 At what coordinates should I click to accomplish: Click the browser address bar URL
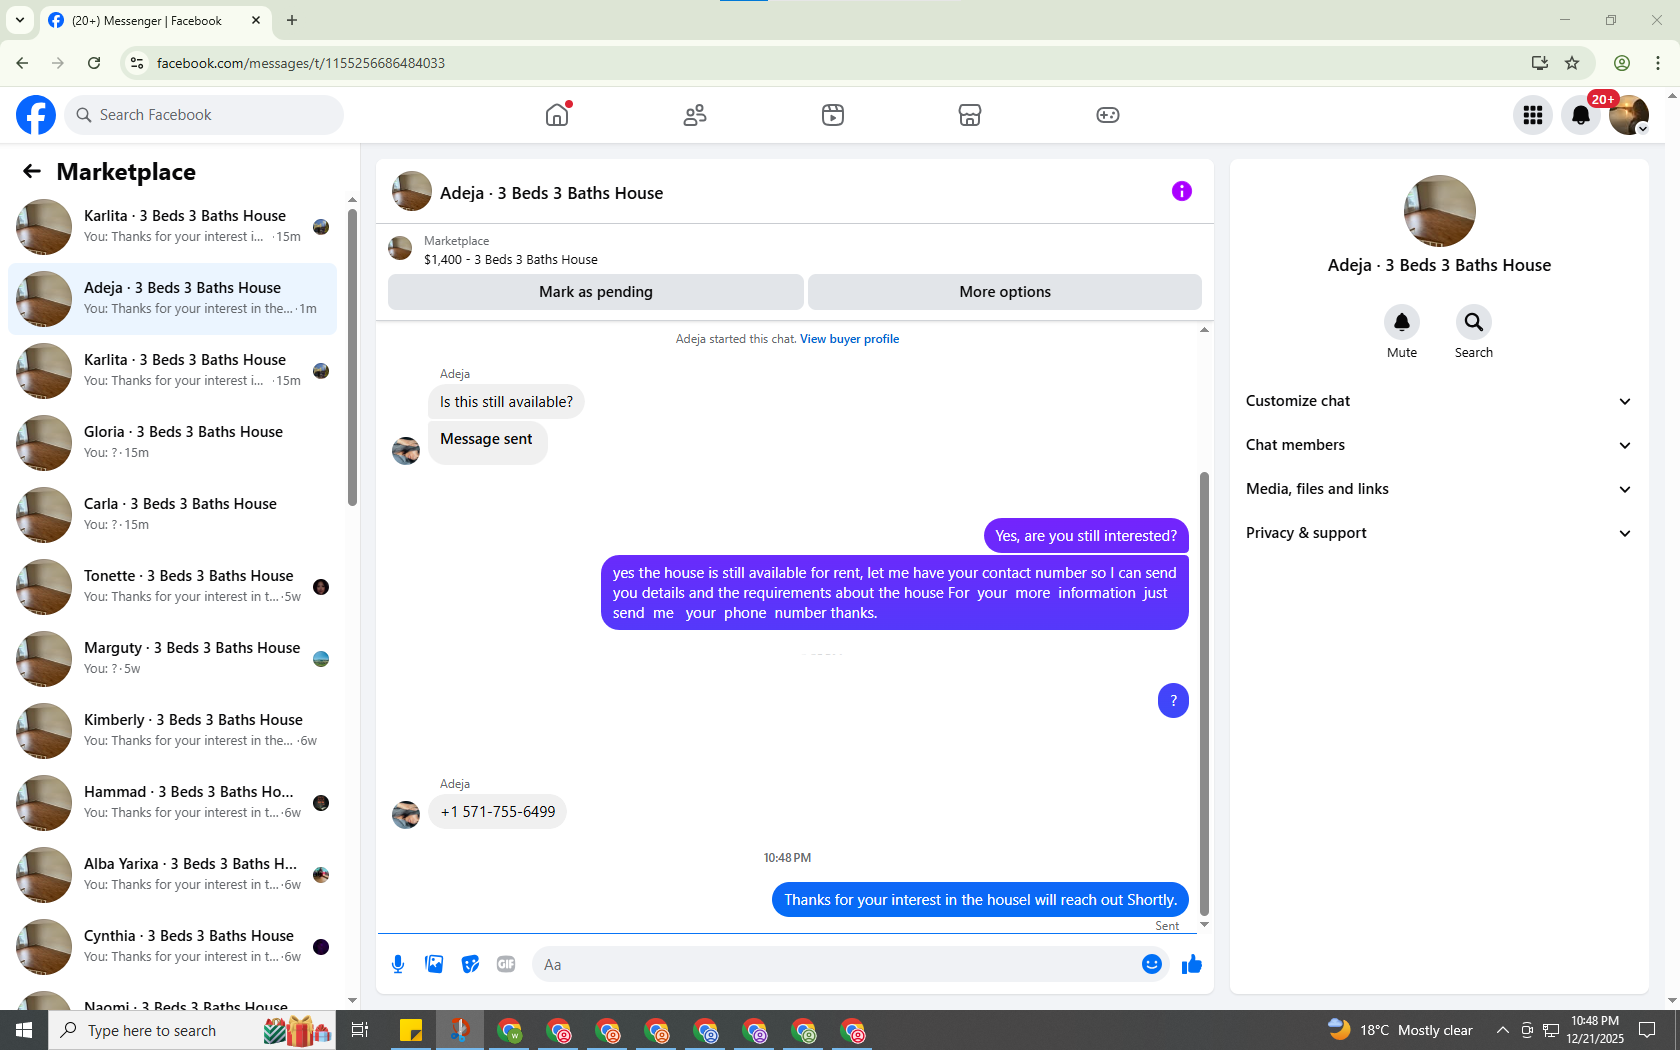300,63
